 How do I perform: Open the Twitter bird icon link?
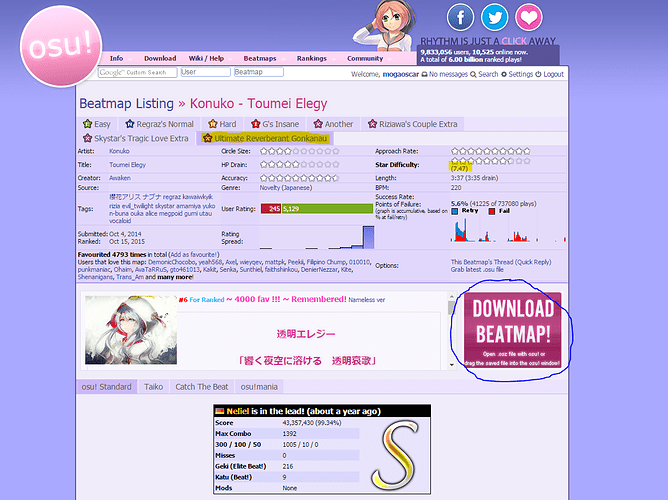(x=494, y=17)
